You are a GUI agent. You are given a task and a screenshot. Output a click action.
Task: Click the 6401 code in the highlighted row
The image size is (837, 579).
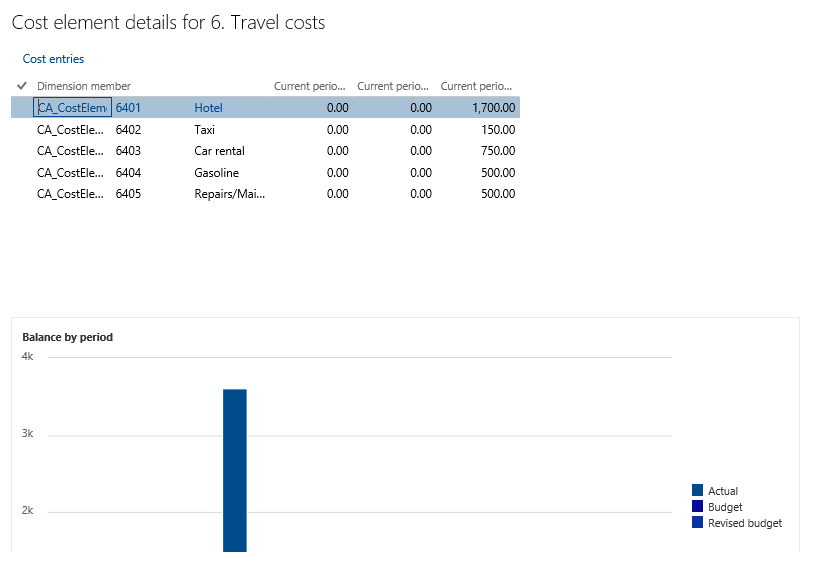(128, 107)
